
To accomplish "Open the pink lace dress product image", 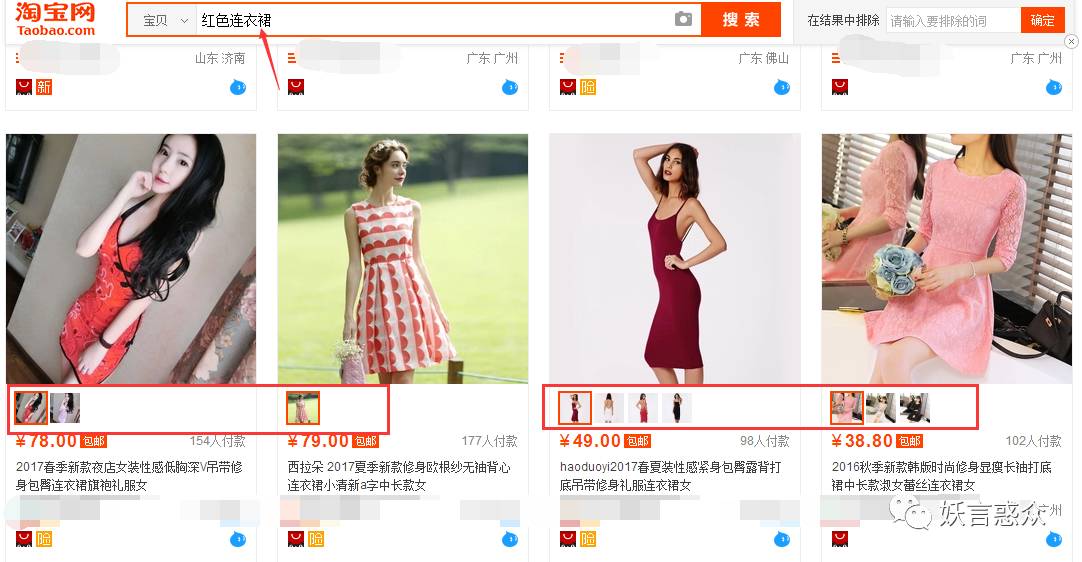I will (x=946, y=258).
